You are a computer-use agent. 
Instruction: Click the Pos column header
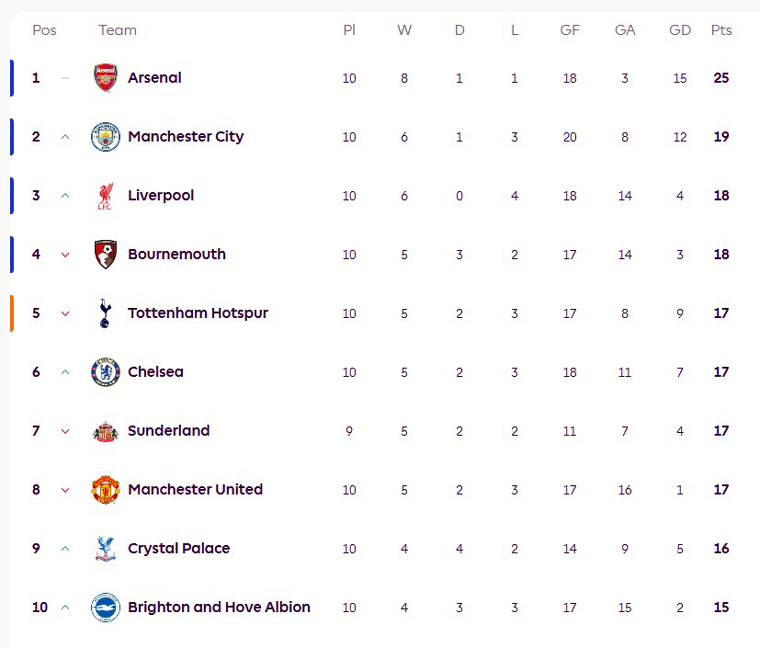44,30
